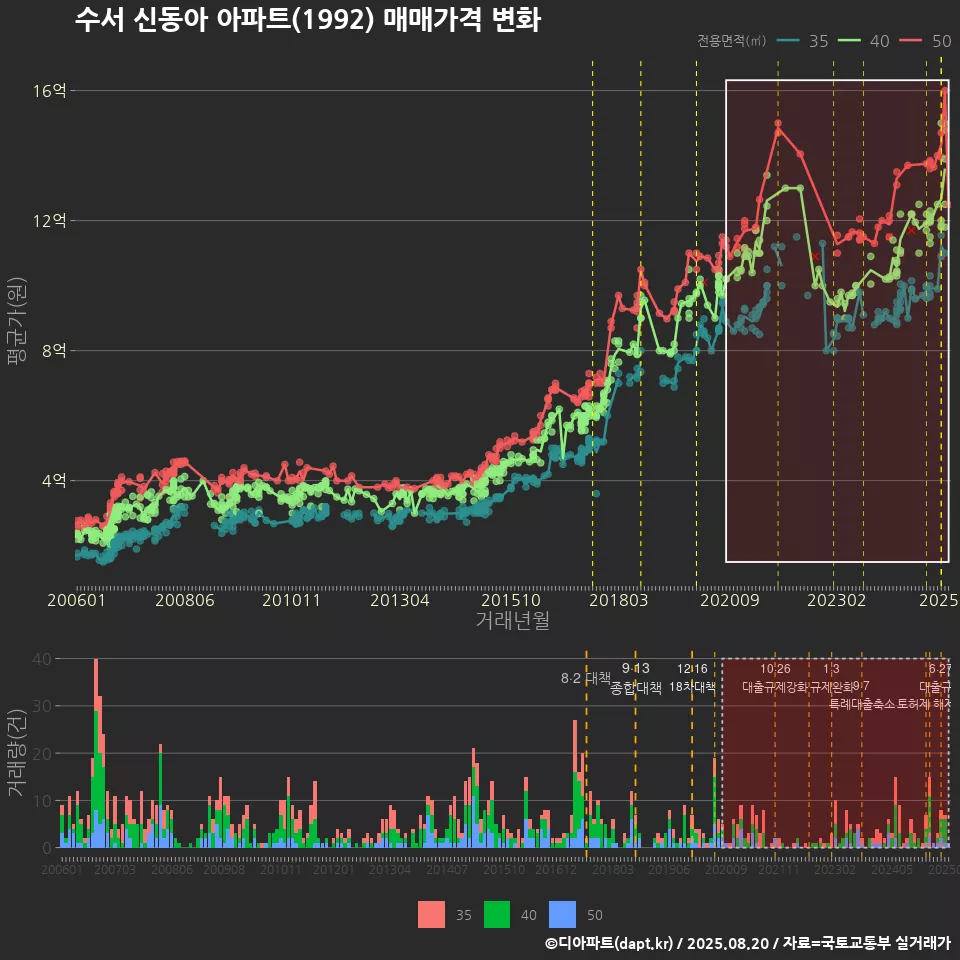The width and height of the screenshot is (960, 960).
Task: Click the 30 volume axis label
Action: pos(42,706)
